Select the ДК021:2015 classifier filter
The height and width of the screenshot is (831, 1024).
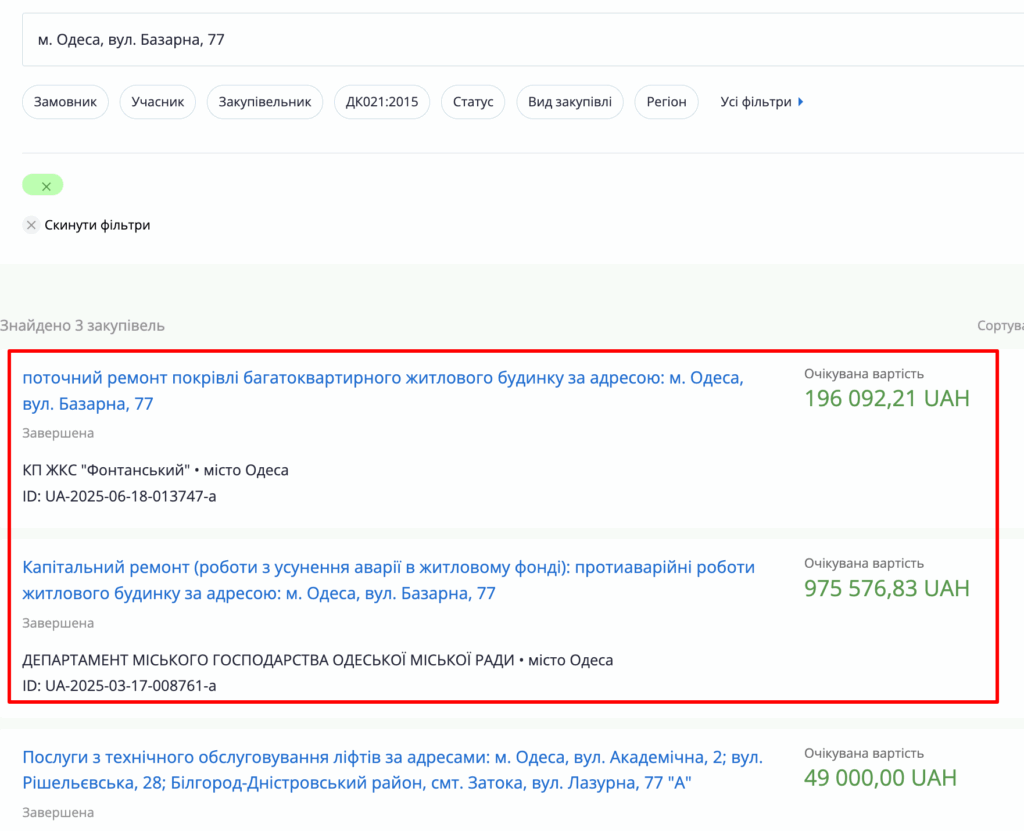coord(381,102)
